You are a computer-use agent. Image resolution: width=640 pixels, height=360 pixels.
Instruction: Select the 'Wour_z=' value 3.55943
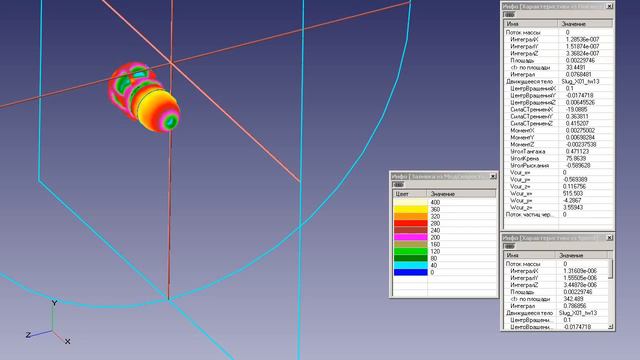click(573, 207)
